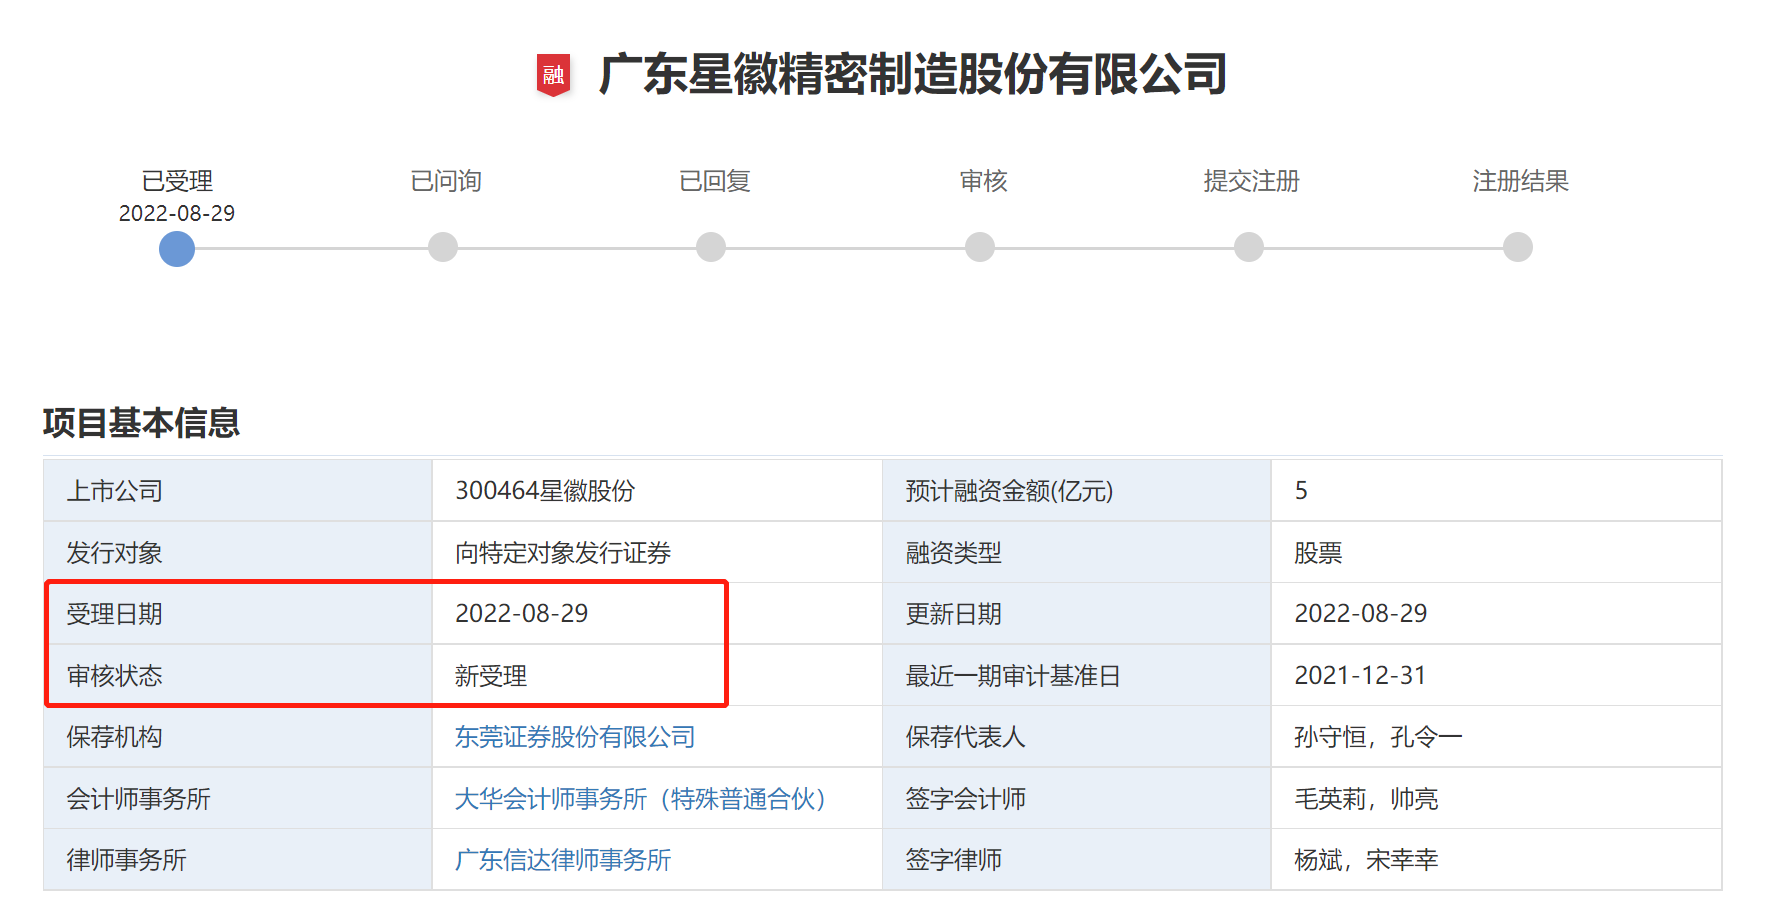The height and width of the screenshot is (903, 1765).
Task: Open the 广东信达律师事务所 law firm link
Action: pos(563,860)
